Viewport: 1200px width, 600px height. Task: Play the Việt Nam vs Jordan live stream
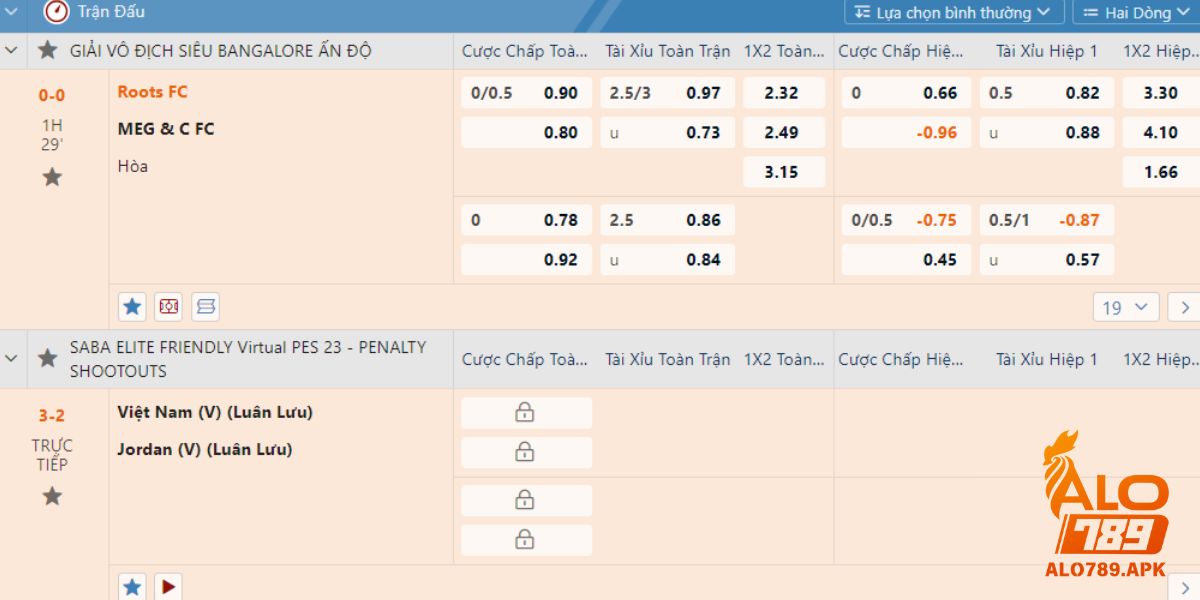(169, 587)
